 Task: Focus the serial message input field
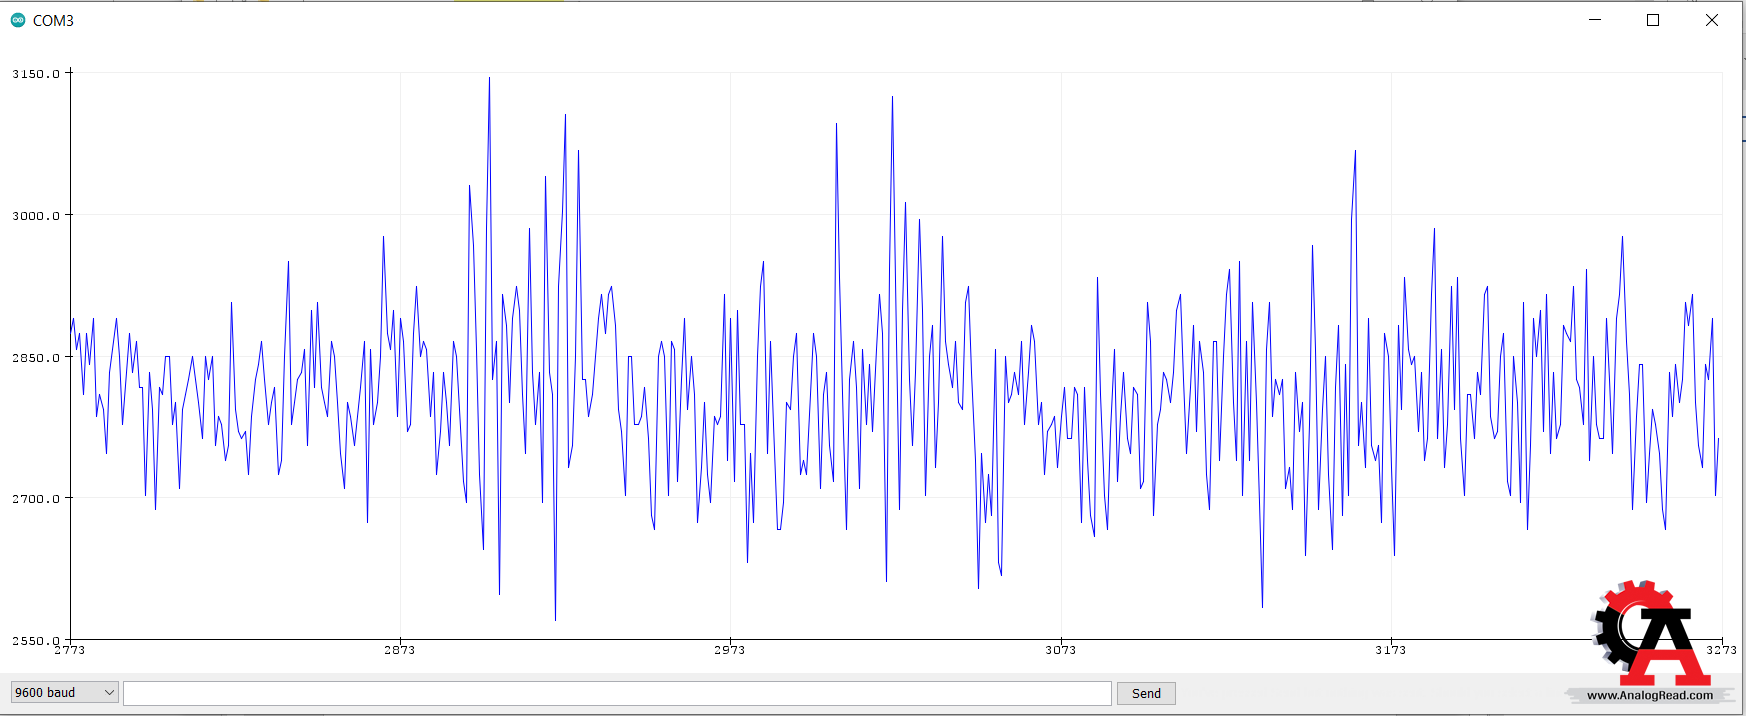pyautogui.click(x=617, y=694)
